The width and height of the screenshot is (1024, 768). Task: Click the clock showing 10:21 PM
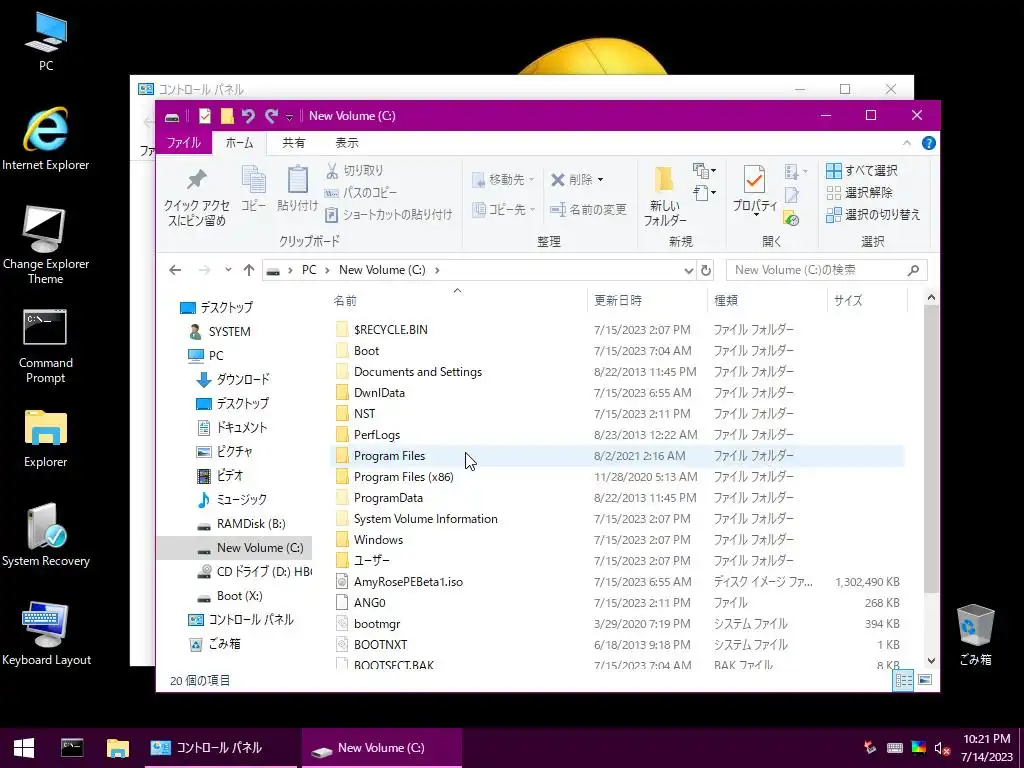point(986,739)
